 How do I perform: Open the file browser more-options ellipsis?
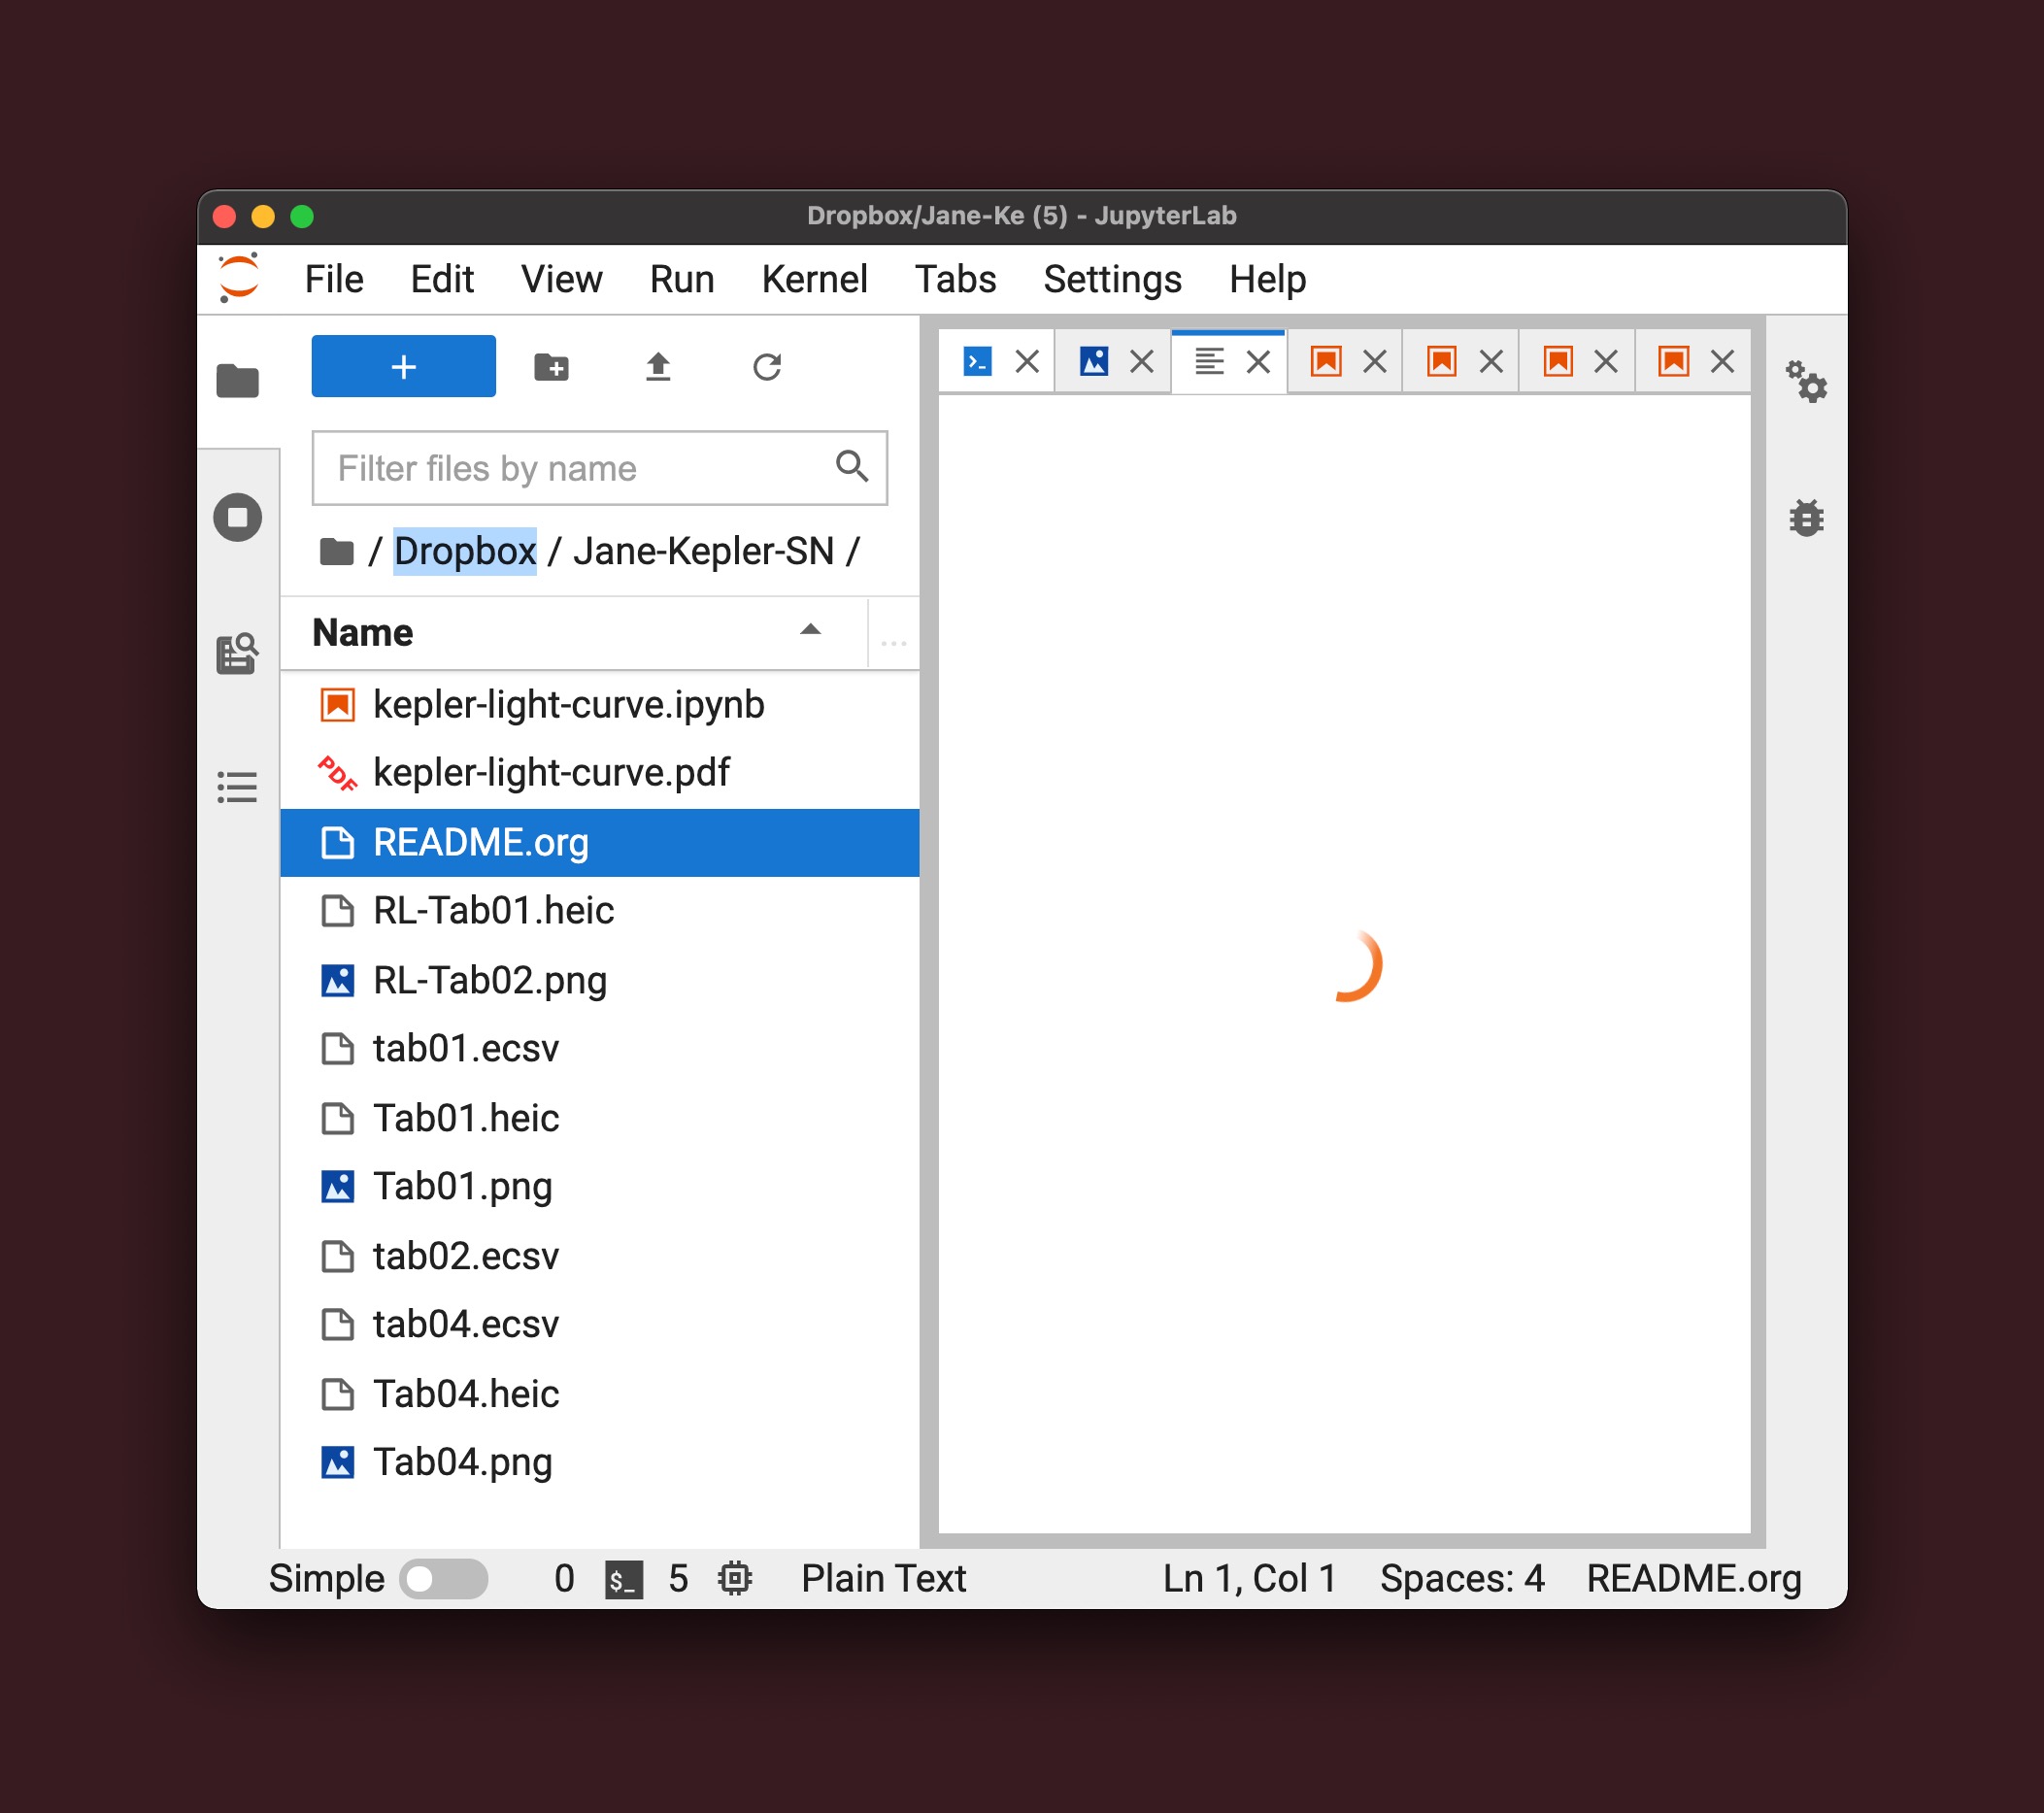893,640
